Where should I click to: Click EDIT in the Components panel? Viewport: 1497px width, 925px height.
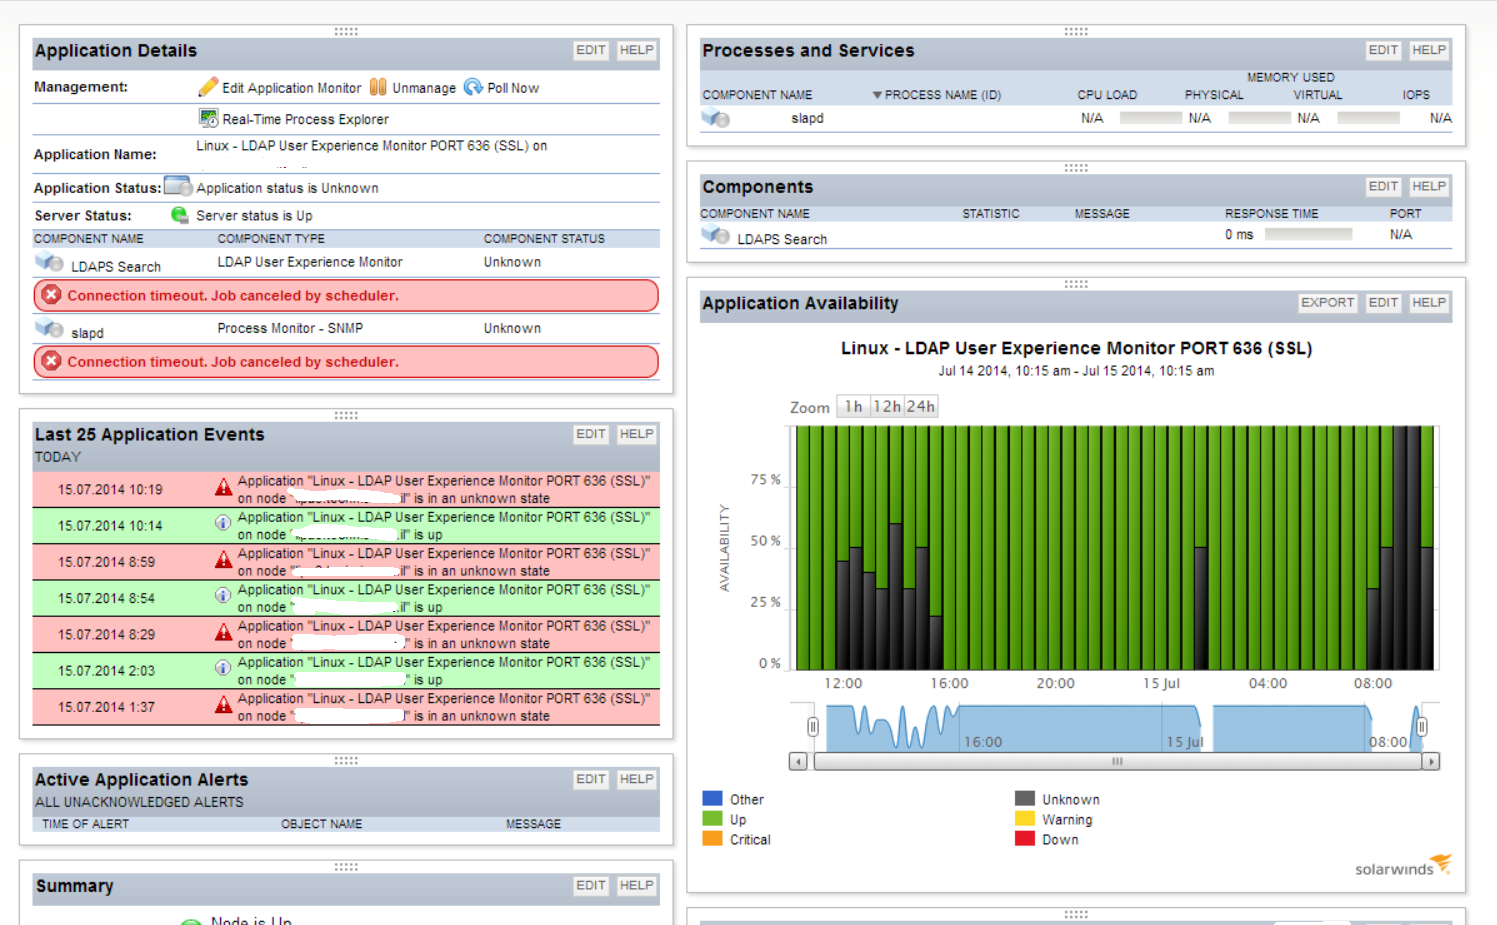coord(1383,186)
